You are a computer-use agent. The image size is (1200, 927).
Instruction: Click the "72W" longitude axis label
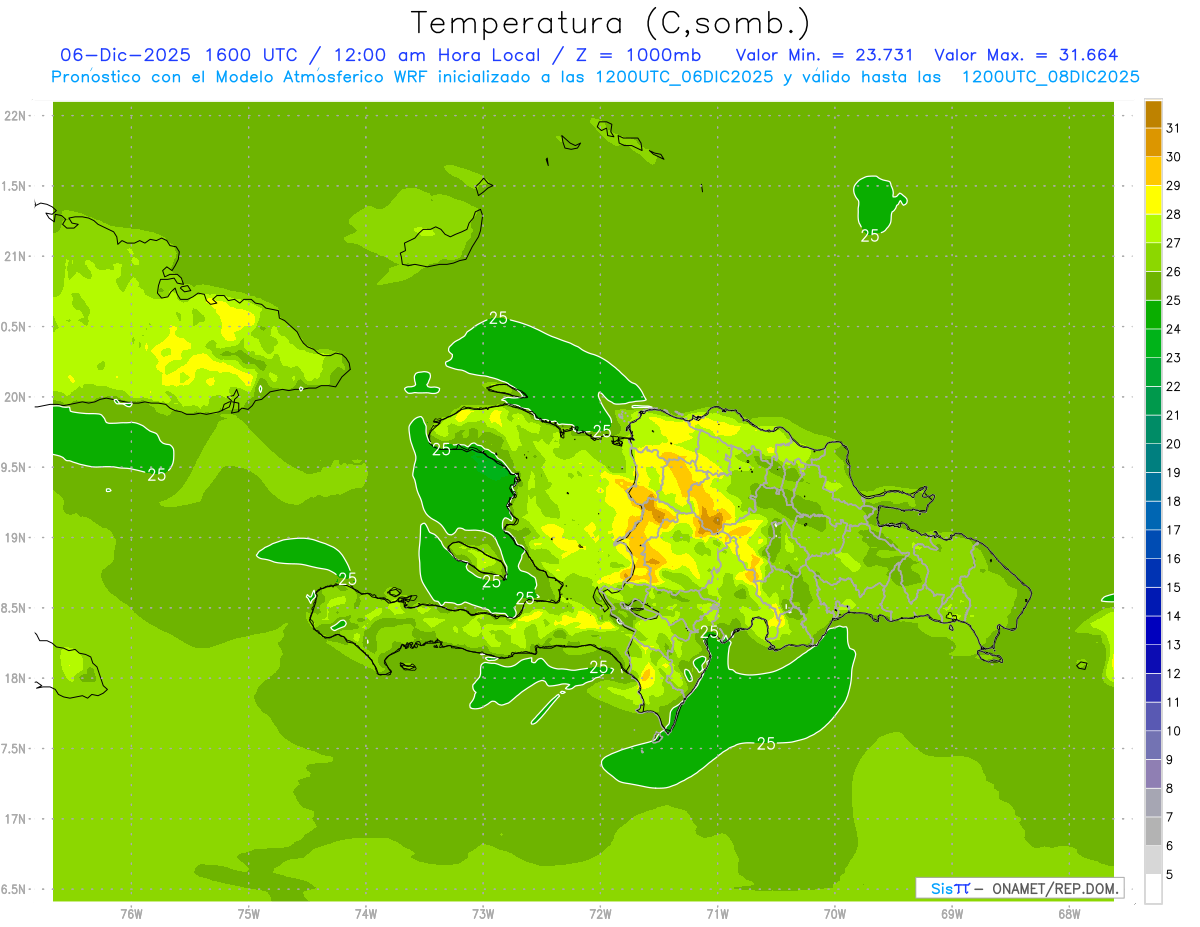click(x=600, y=914)
